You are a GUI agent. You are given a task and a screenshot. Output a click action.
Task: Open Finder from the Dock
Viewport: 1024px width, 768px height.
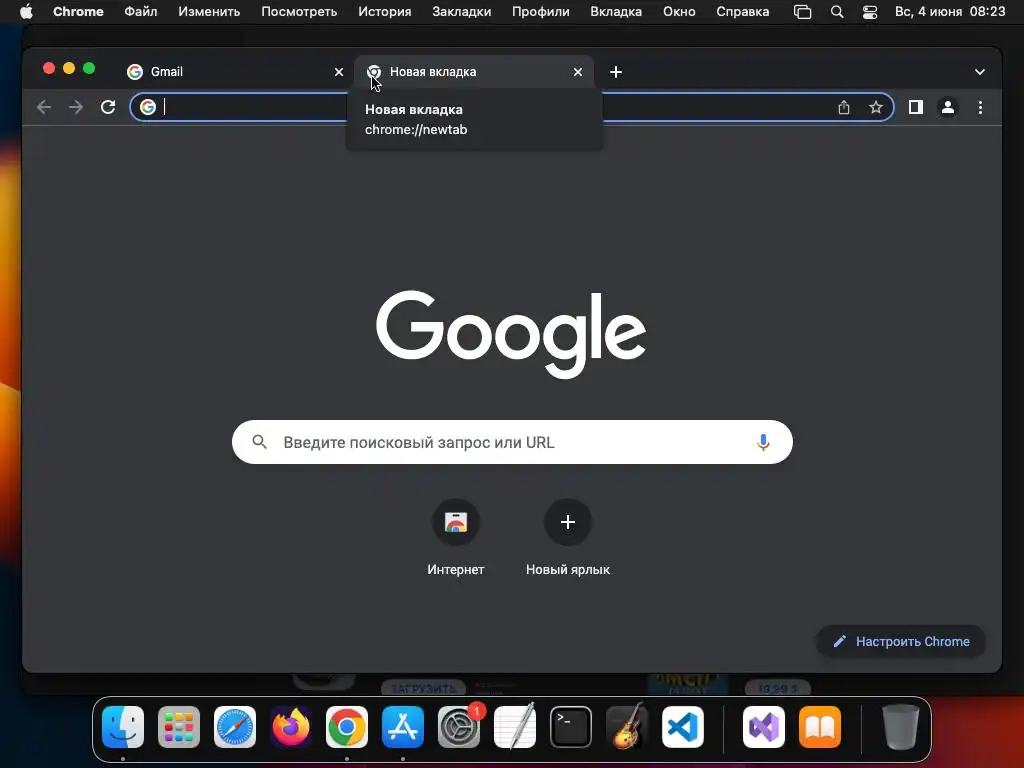click(123, 727)
